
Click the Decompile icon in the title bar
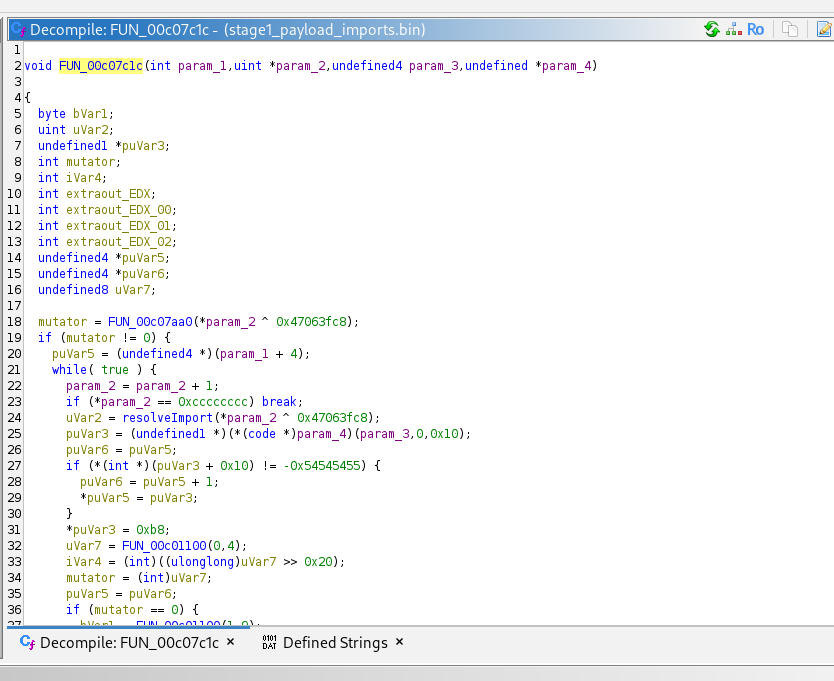pos(19,29)
